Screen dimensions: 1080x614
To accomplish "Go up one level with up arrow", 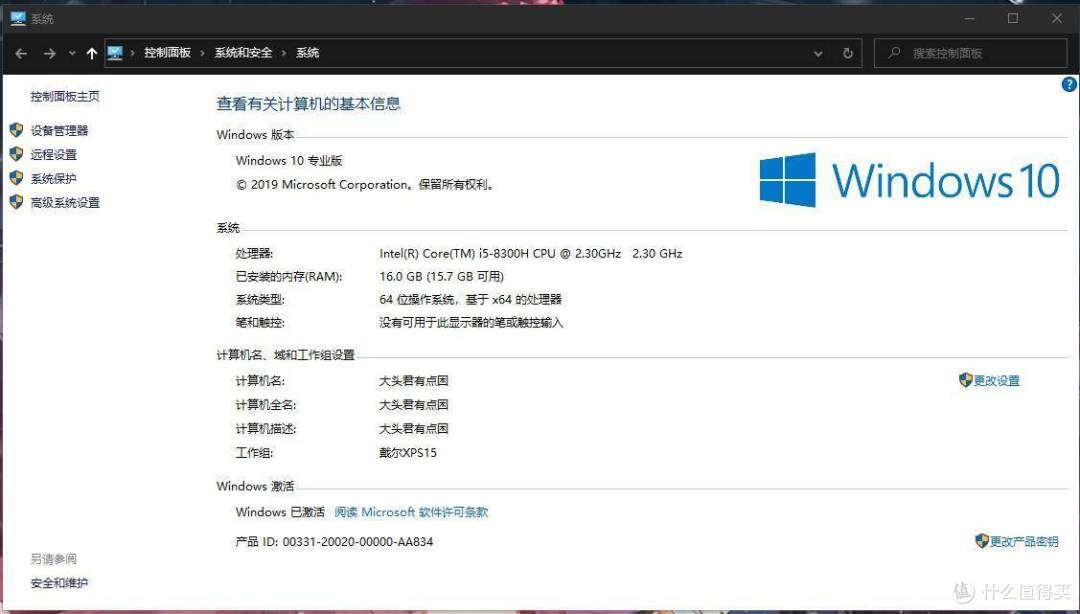I will tap(92, 53).
